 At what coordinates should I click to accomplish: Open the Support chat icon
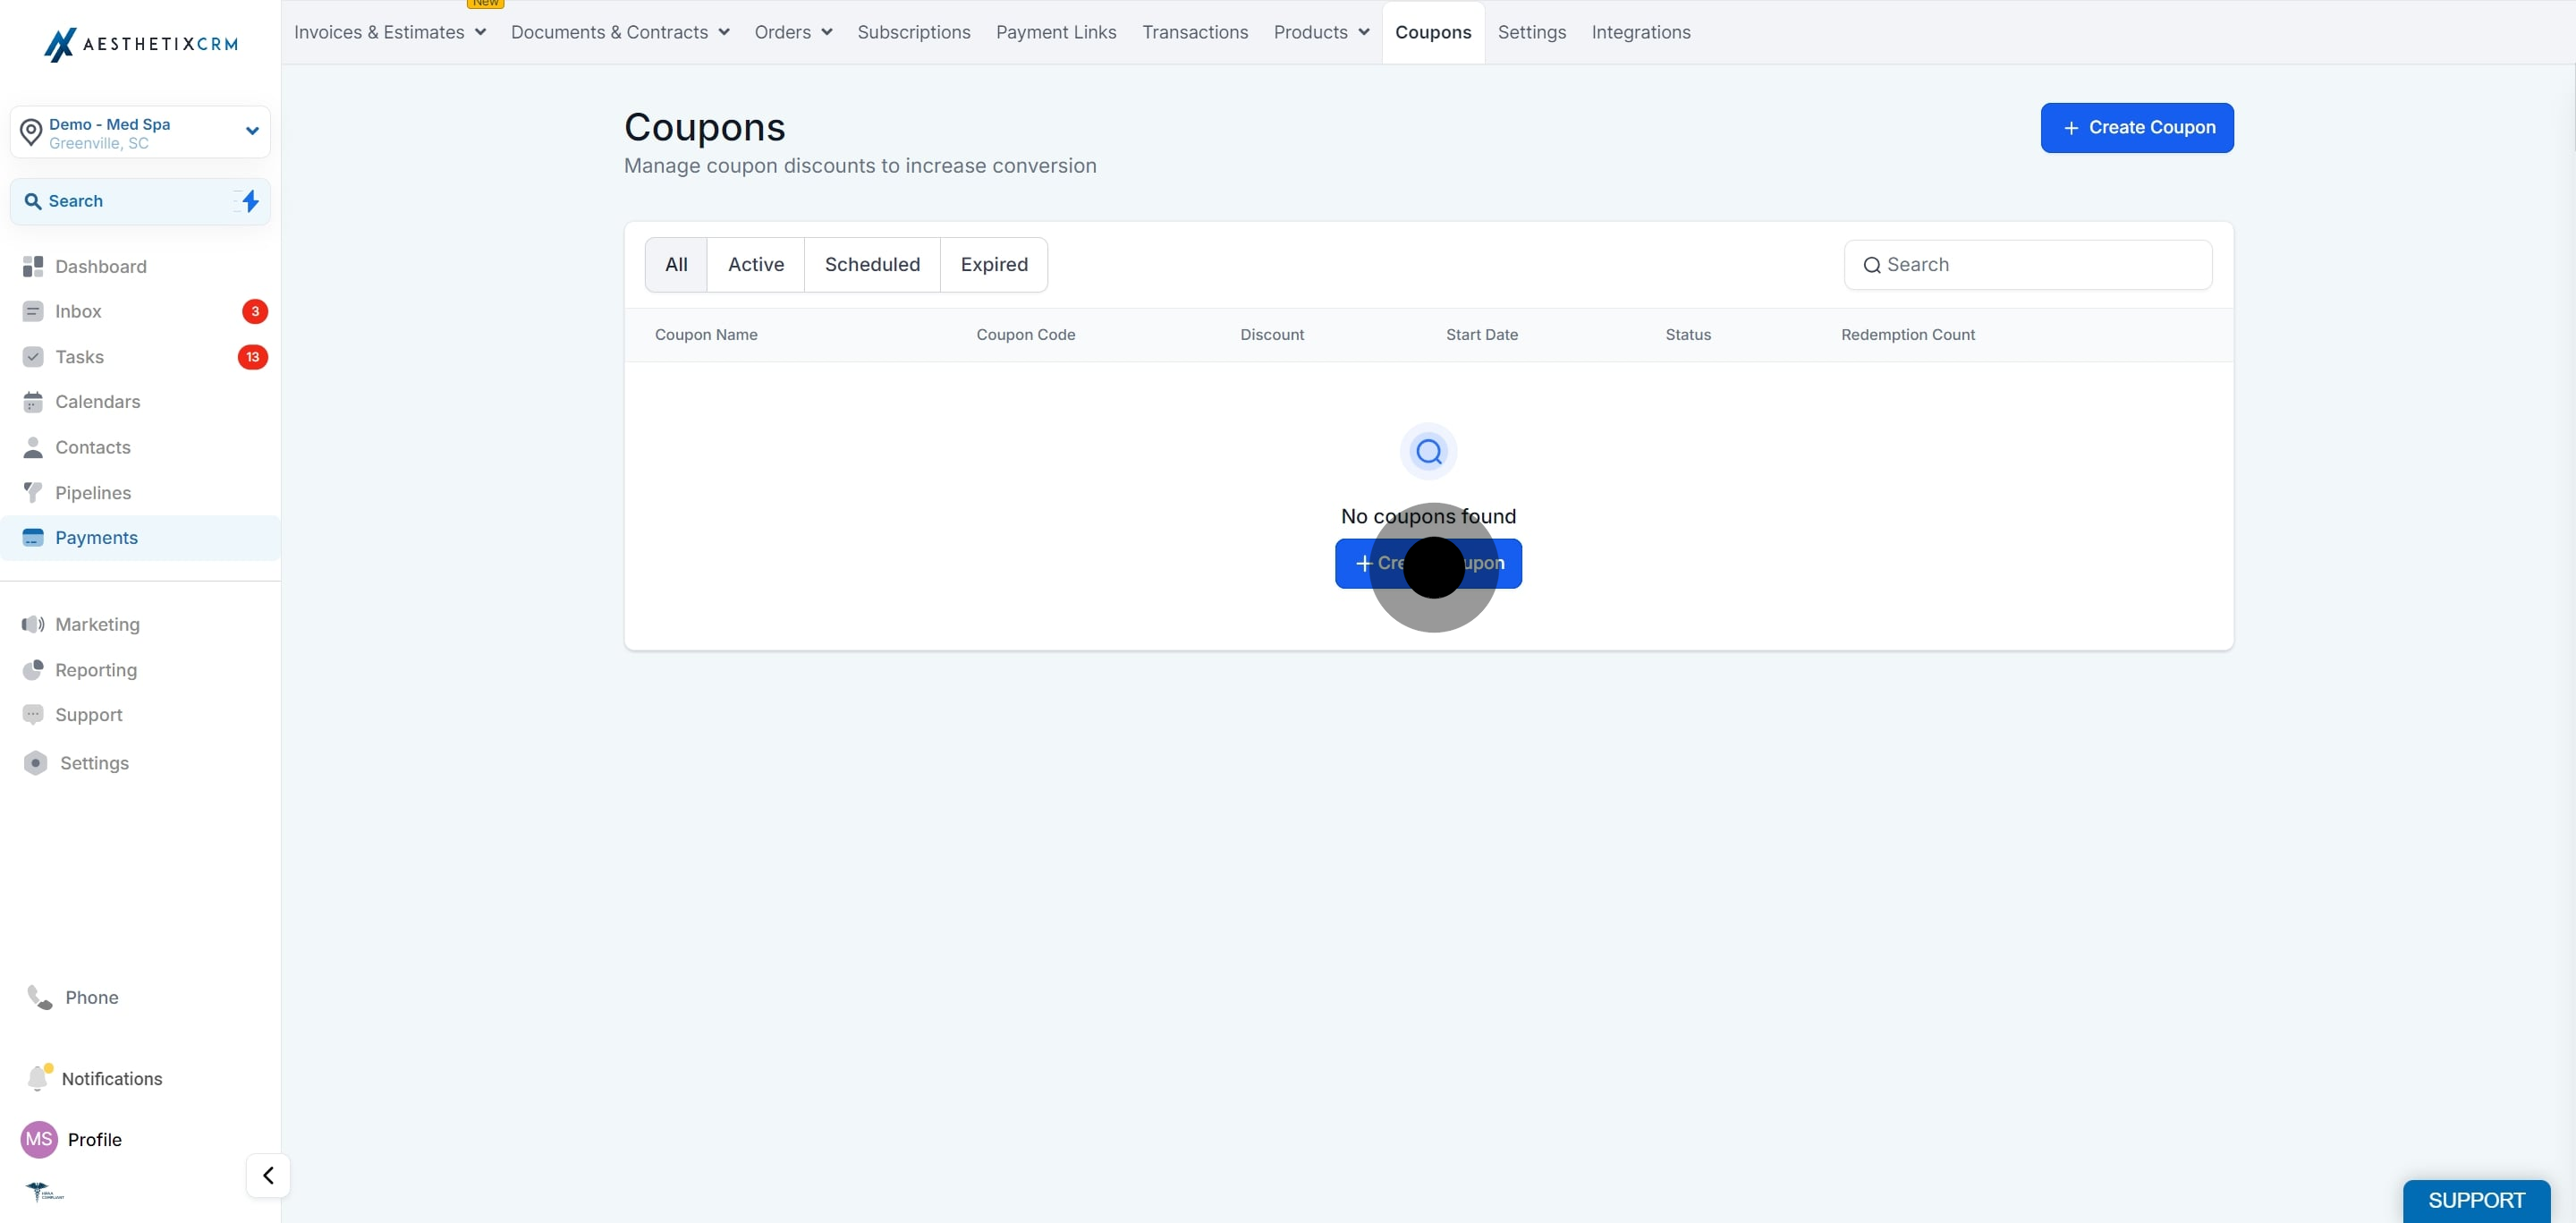click(33, 715)
